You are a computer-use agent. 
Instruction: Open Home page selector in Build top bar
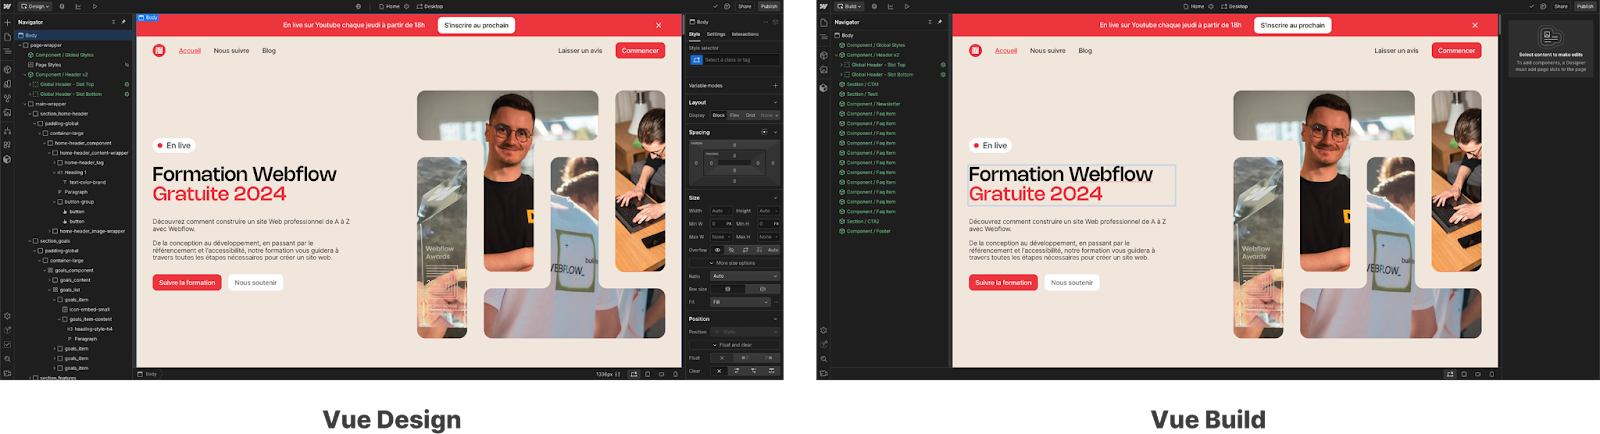[x=1195, y=6]
